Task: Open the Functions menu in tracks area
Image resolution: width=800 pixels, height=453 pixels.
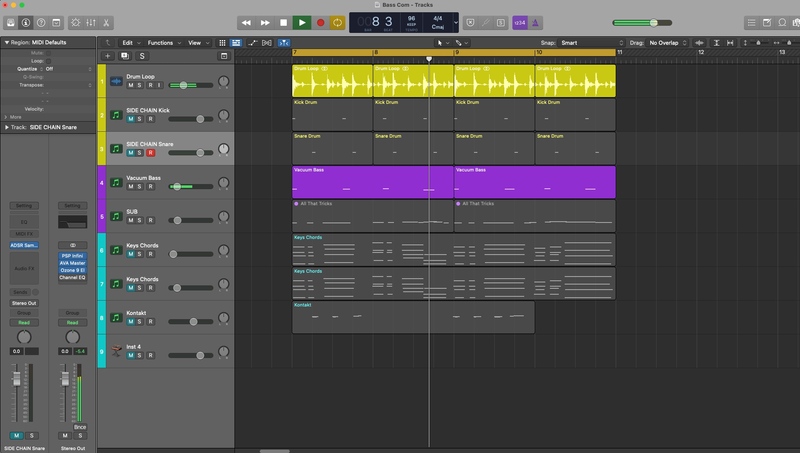Action: pos(162,43)
